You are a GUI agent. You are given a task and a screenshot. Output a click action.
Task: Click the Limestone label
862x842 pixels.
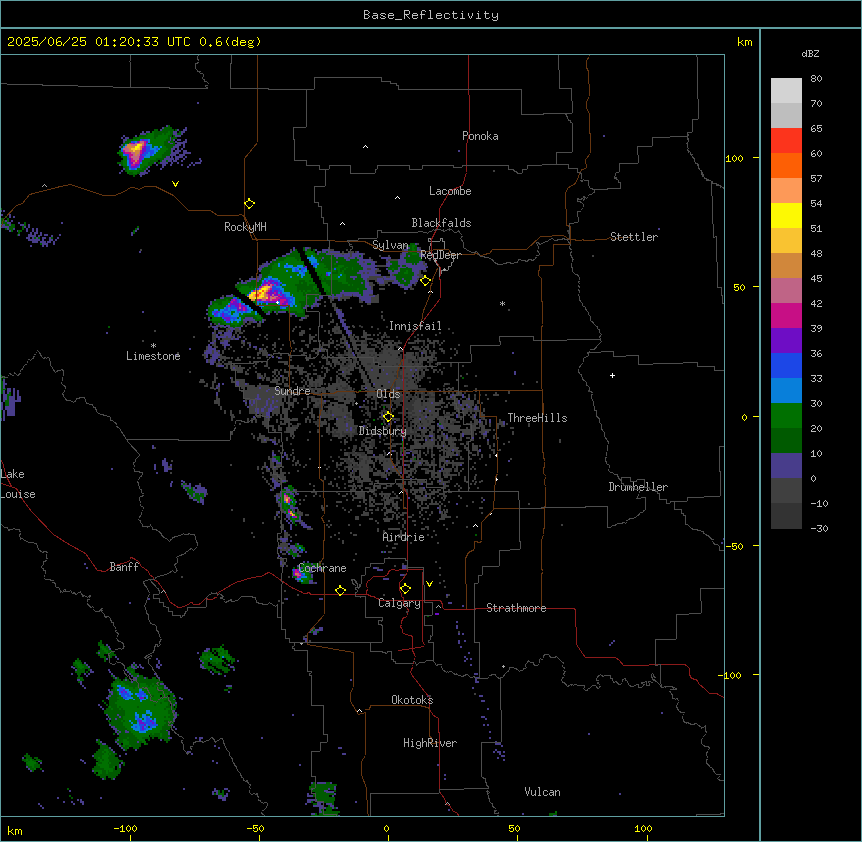(x=153, y=356)
